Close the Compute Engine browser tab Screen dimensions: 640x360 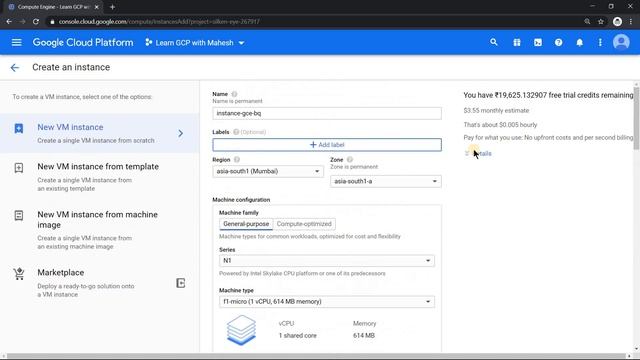(x=97, y=7)
